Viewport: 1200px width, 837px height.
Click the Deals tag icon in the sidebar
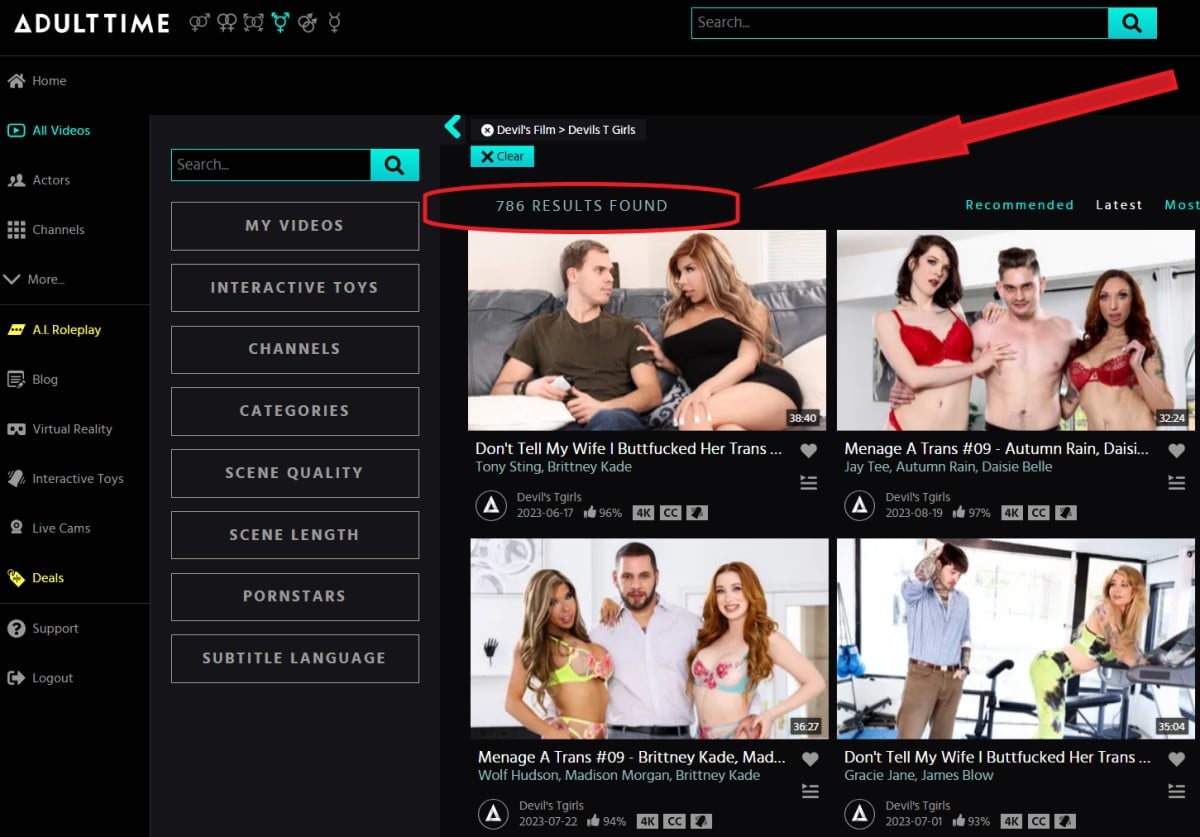click(x=16, y=578)
